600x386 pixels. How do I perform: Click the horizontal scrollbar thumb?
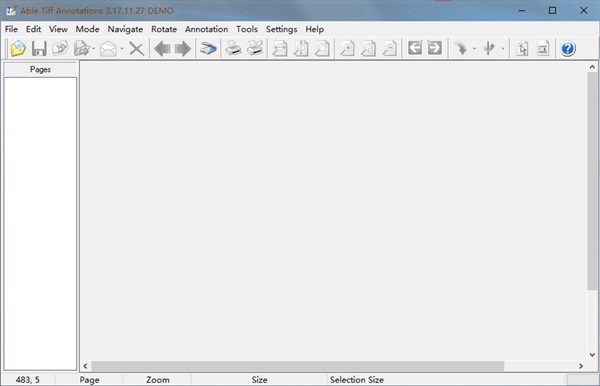[297, 366]
